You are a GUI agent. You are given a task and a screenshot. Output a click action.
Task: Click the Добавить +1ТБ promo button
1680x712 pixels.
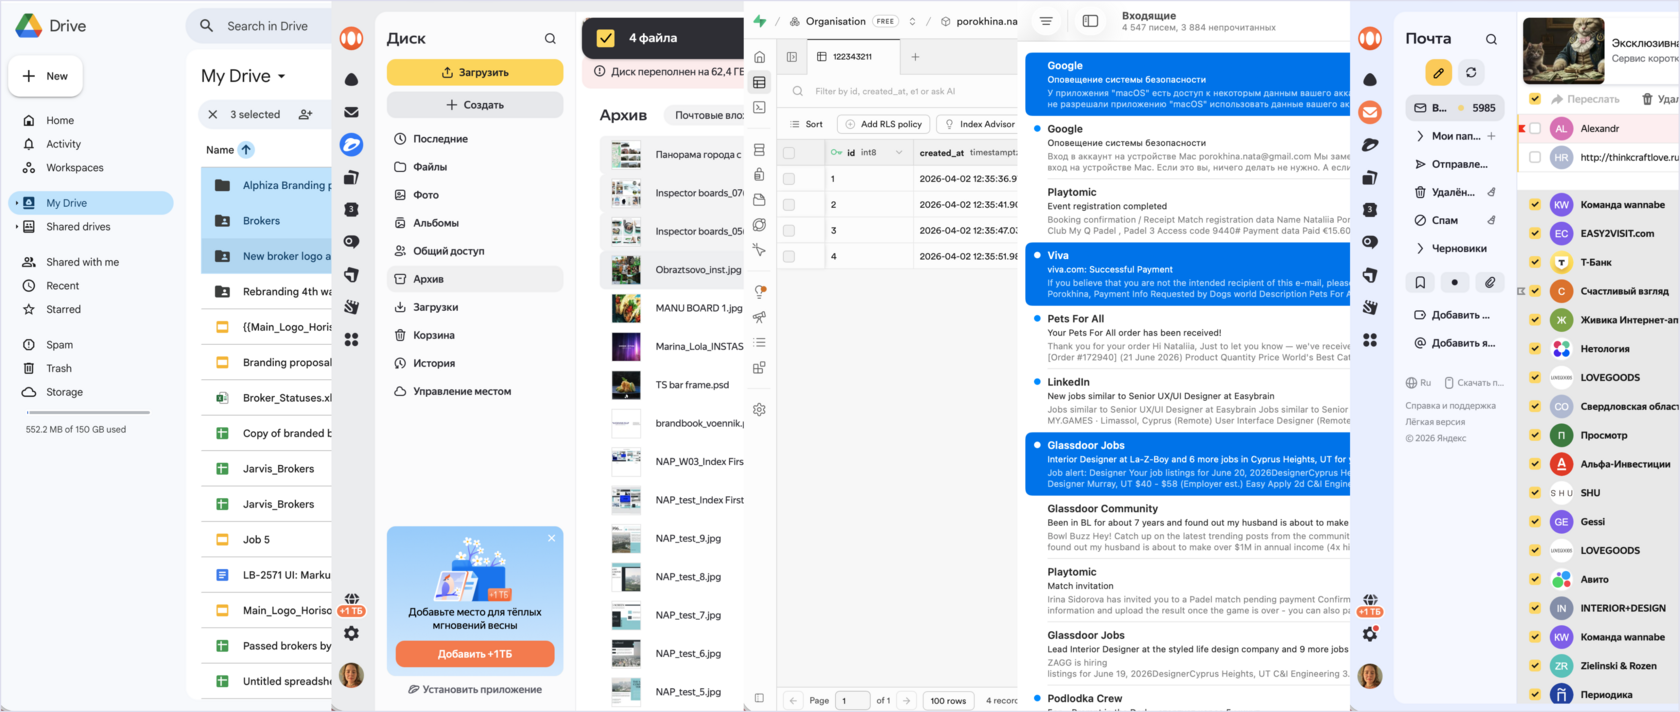[x=475, y=654]
